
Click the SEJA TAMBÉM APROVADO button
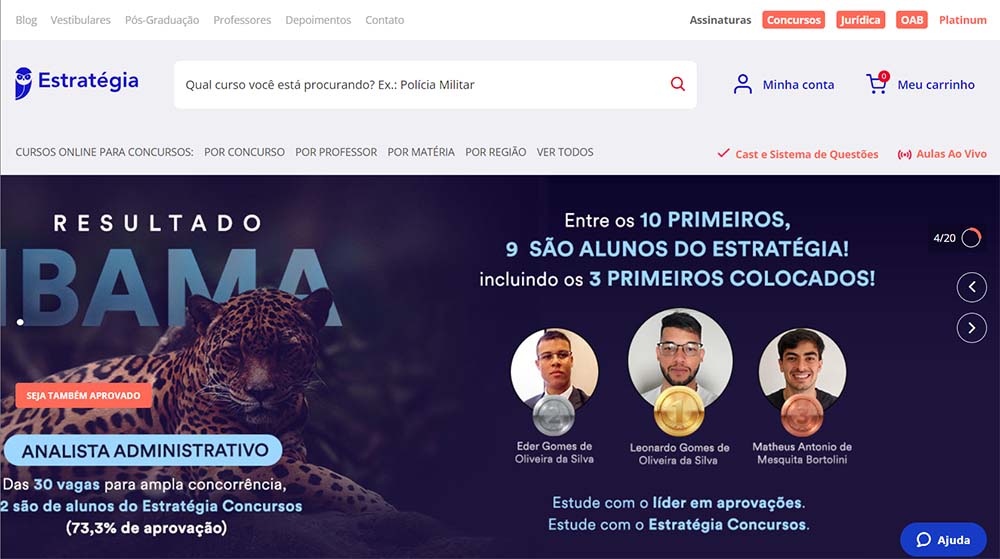point(84,395)
